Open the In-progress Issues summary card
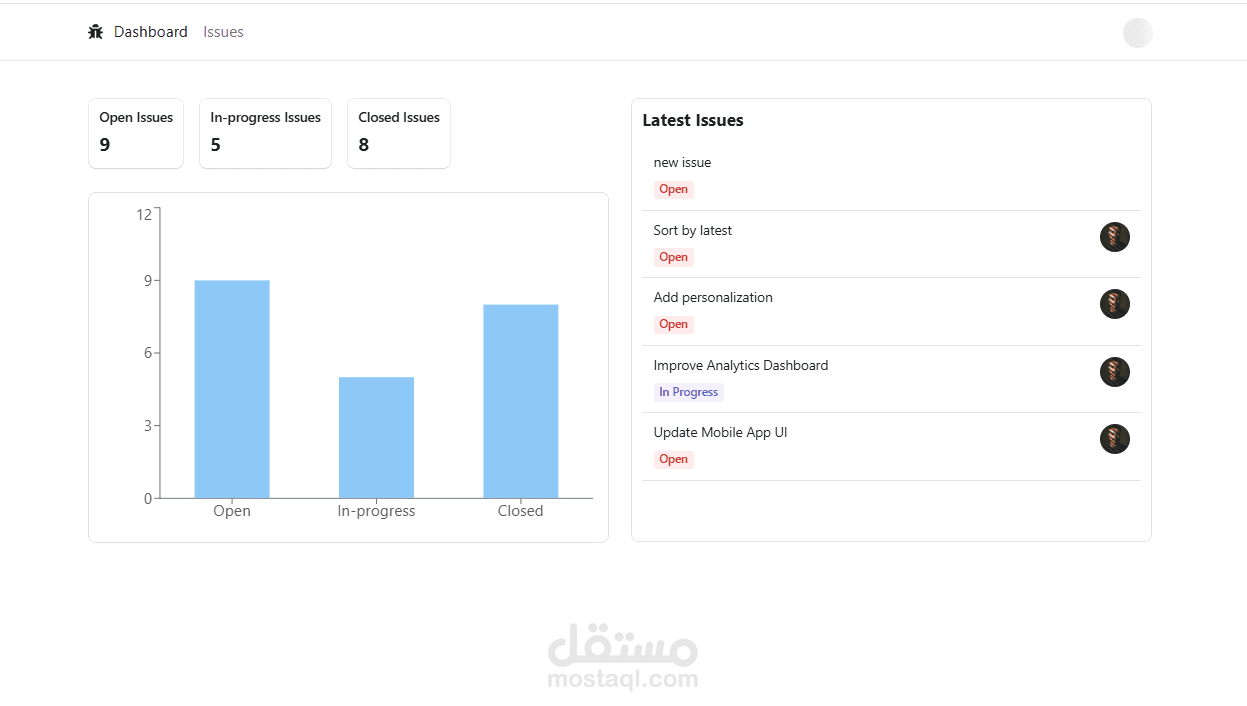 coord(265,133)
